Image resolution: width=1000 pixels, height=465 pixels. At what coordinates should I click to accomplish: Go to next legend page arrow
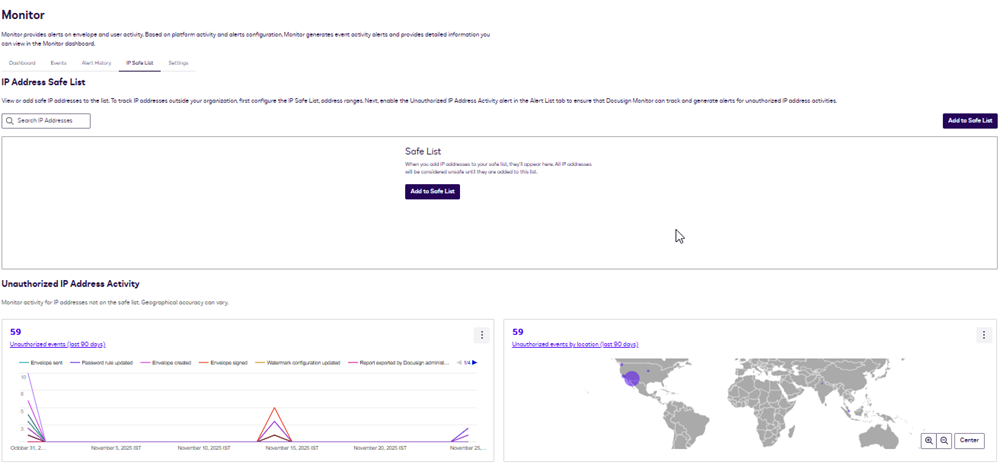coord(474,362)
